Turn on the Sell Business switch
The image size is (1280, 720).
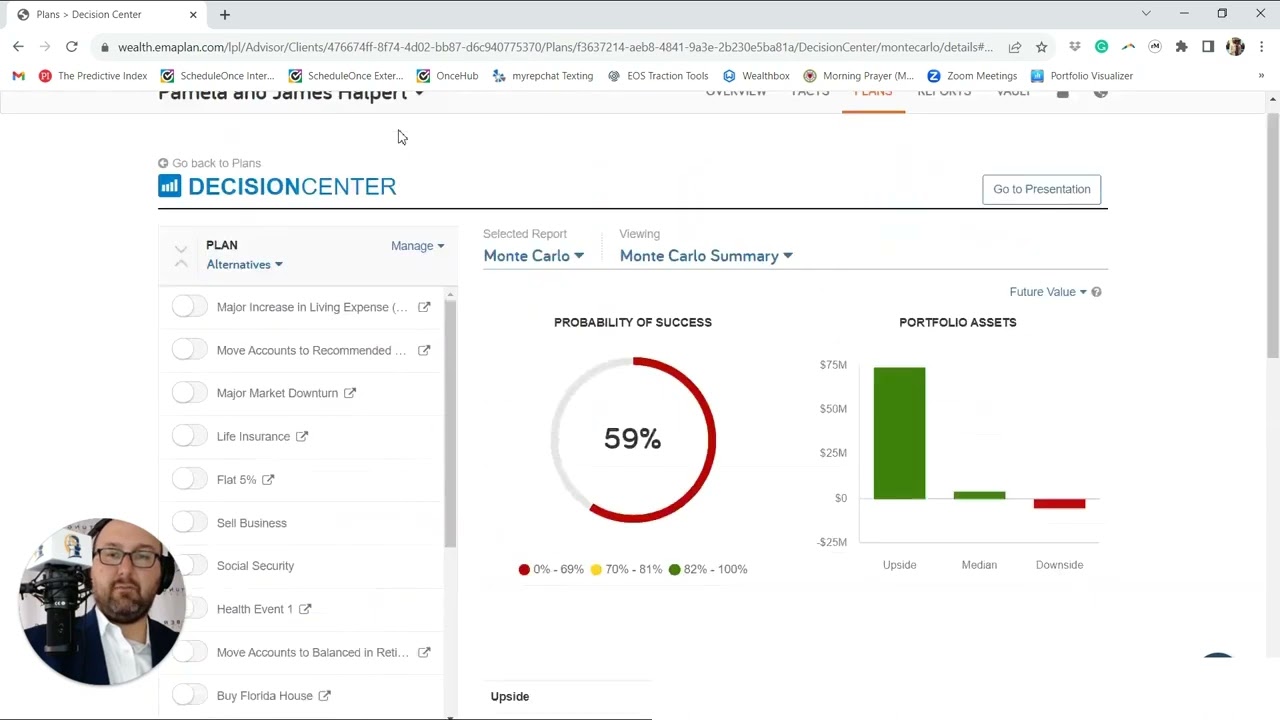[x=189, y=522]
